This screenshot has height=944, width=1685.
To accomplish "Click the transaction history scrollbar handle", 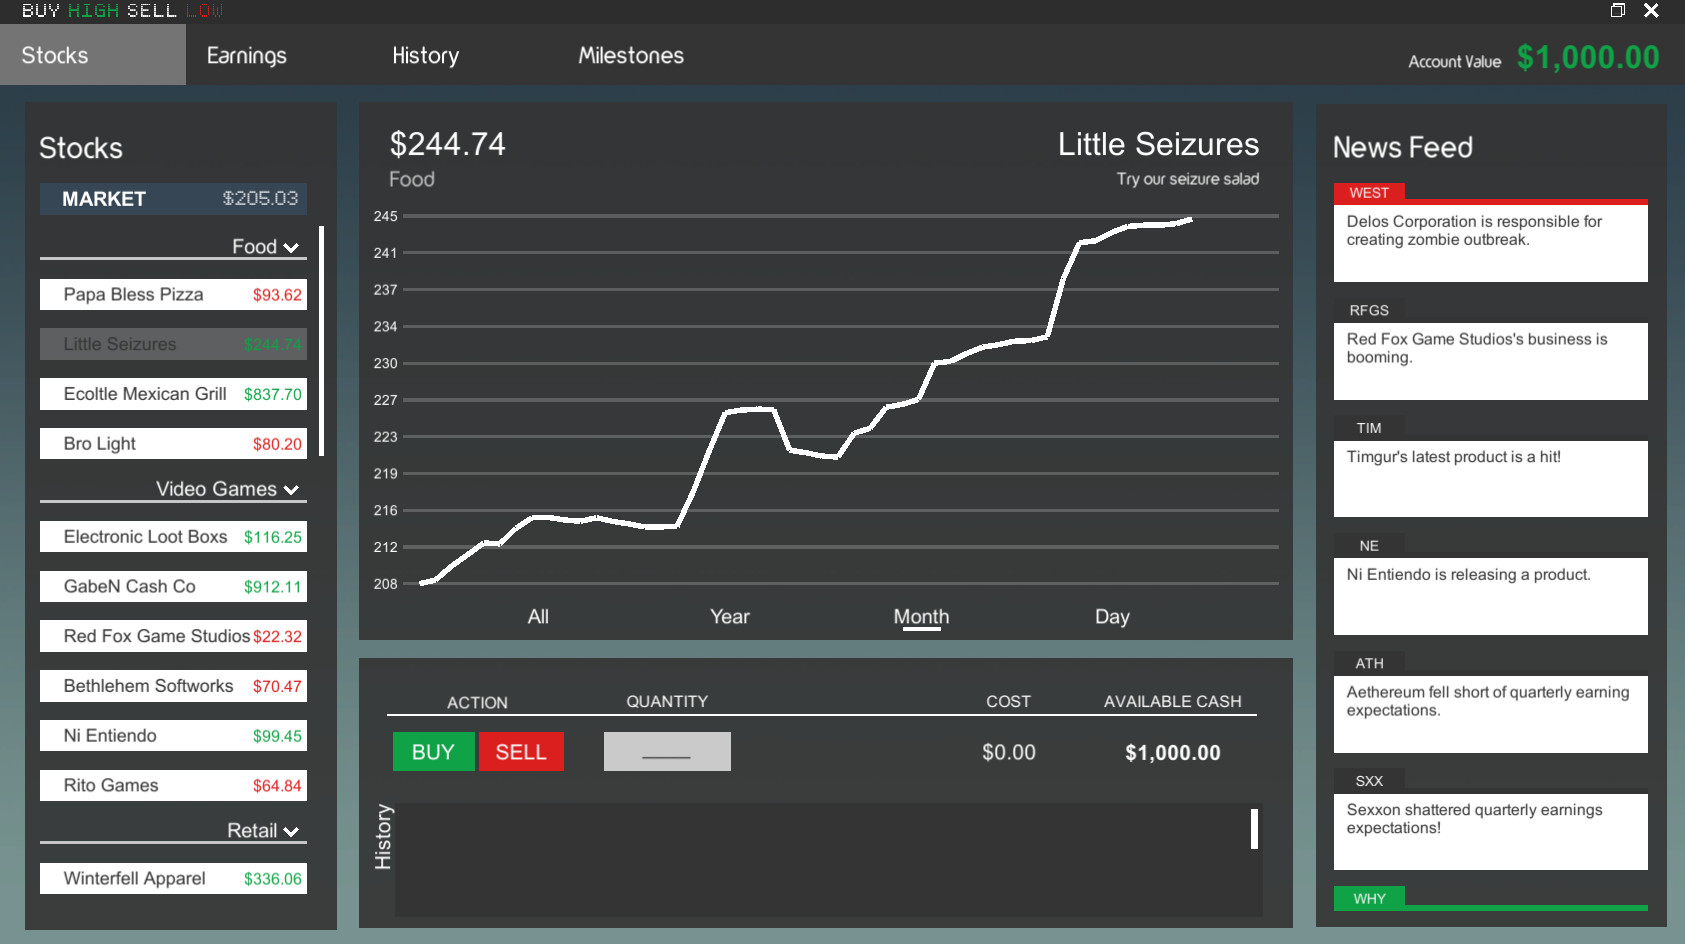I will (1254, 829).
